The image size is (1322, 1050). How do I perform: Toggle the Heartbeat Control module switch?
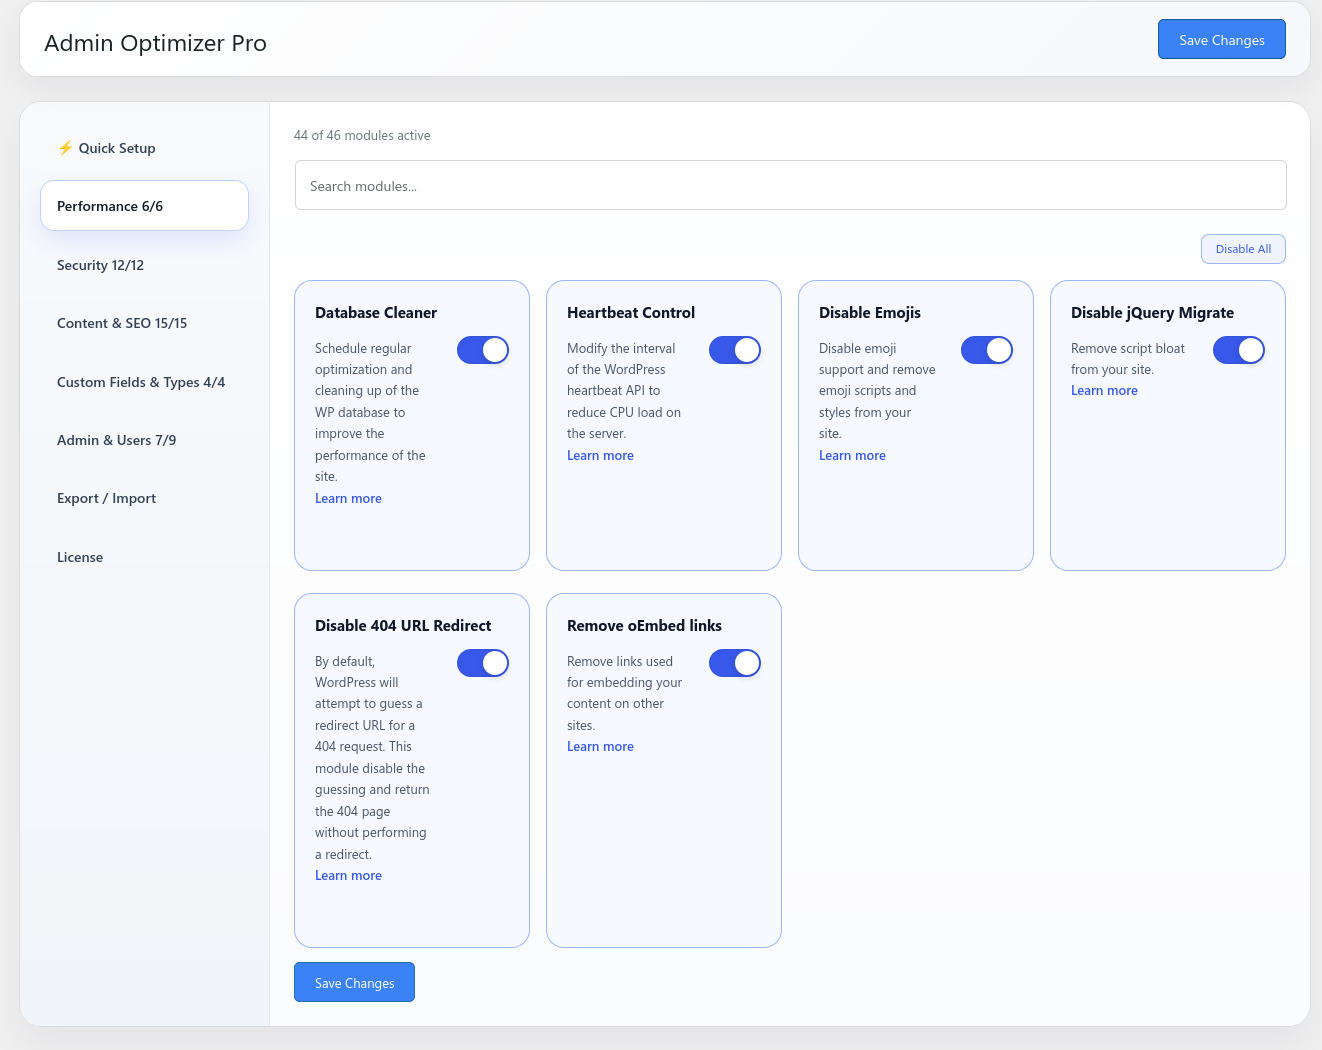point(735,350)
